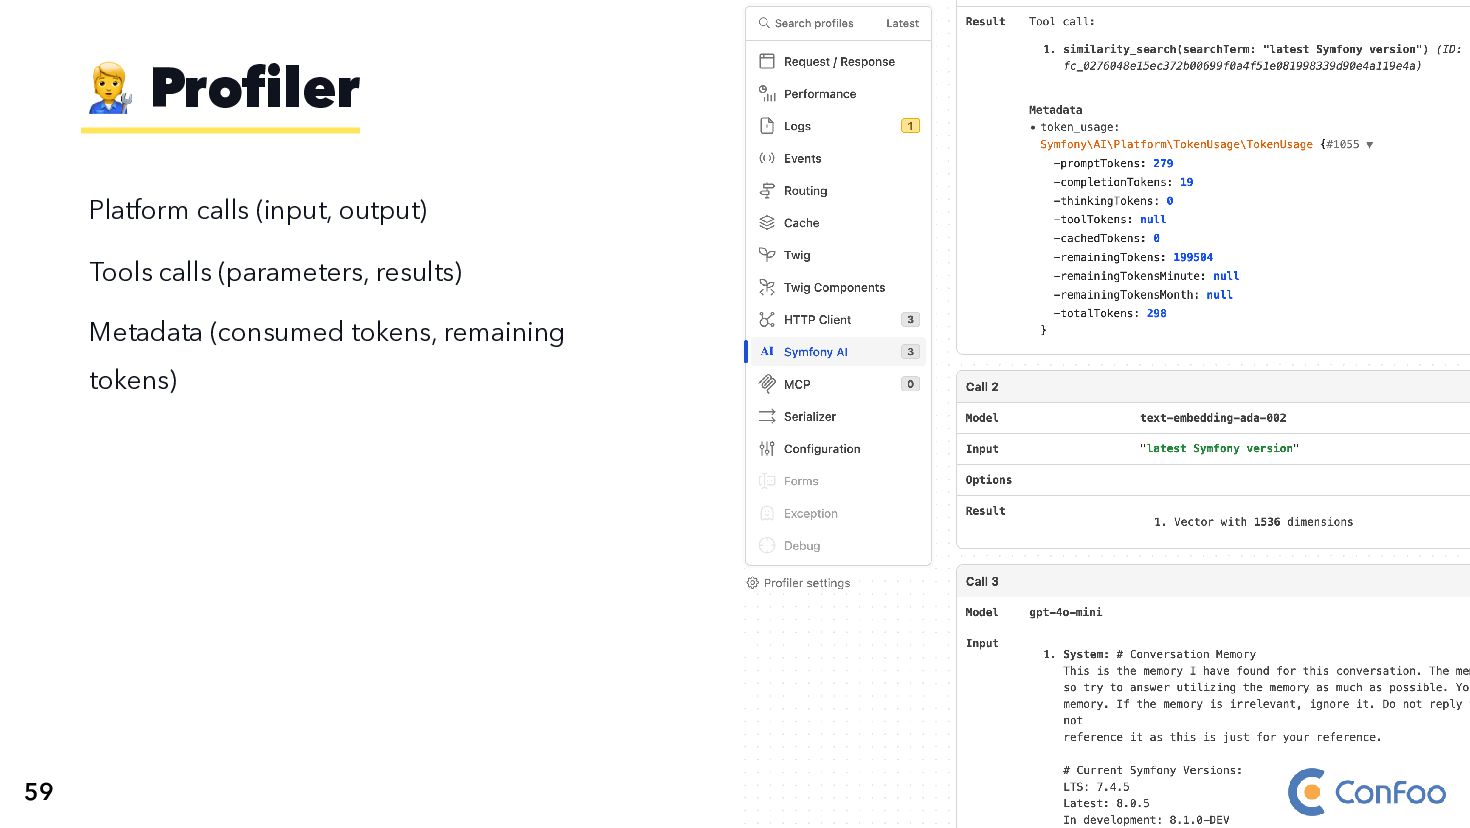Click slide number 59

coord(39,792)
